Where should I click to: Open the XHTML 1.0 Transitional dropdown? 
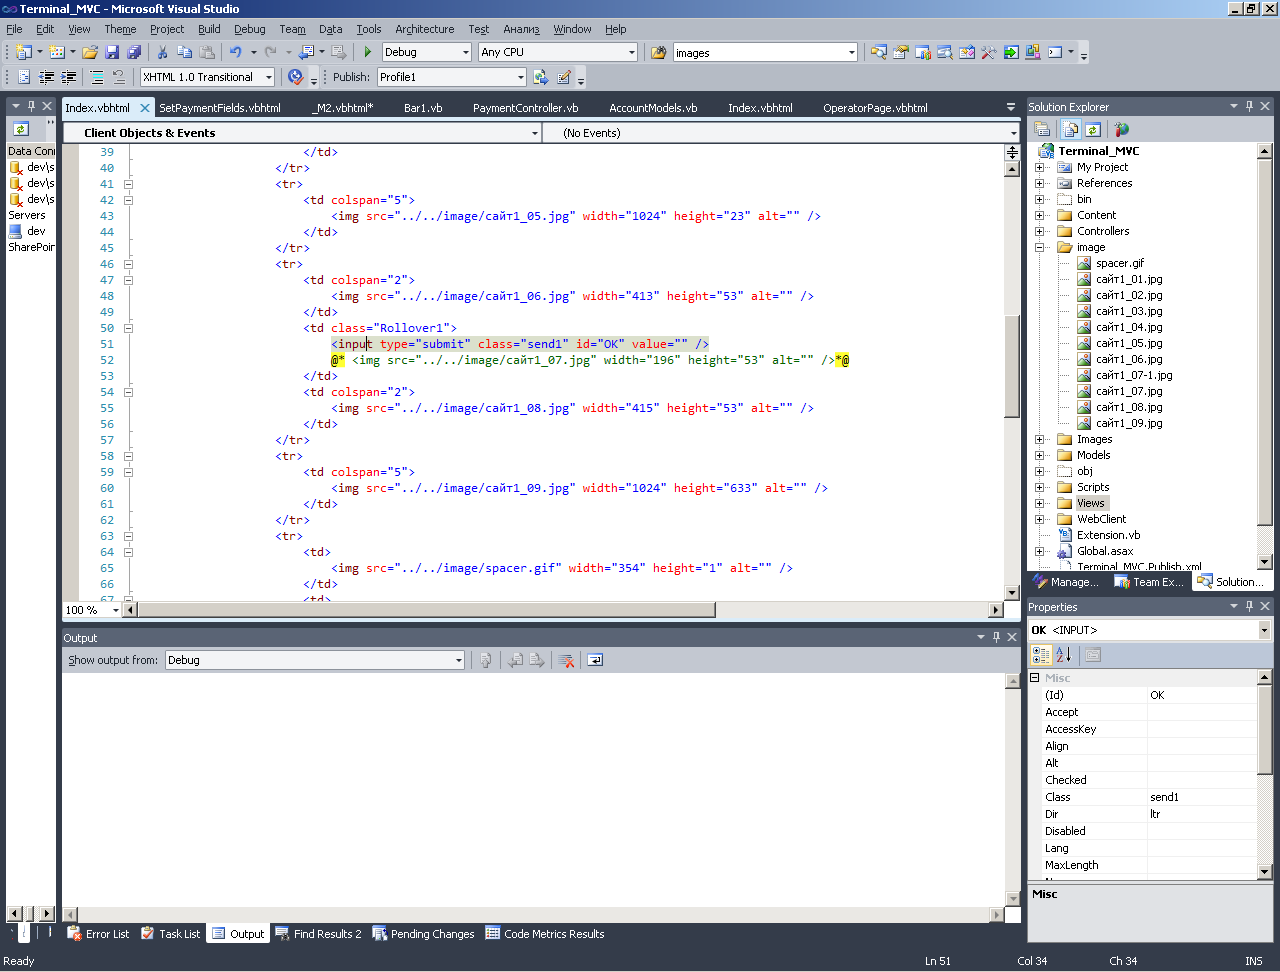[268, 77]
